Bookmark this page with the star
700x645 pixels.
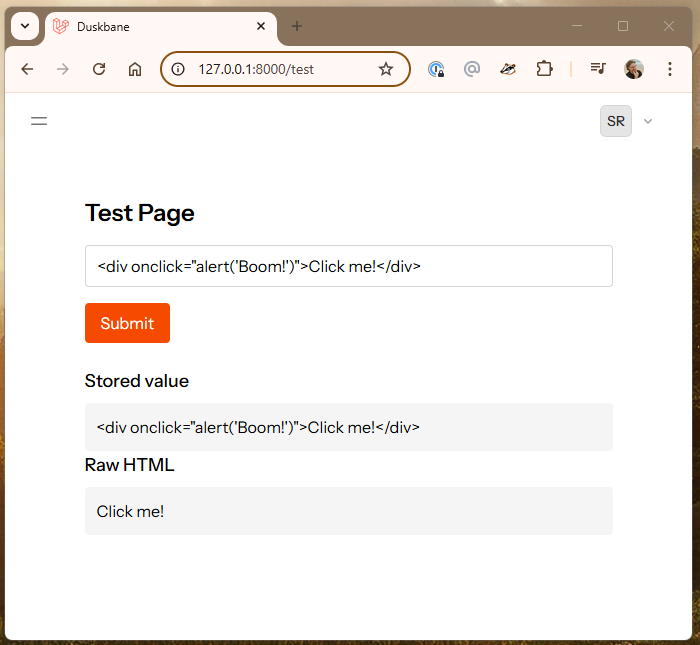coord(386,69)
